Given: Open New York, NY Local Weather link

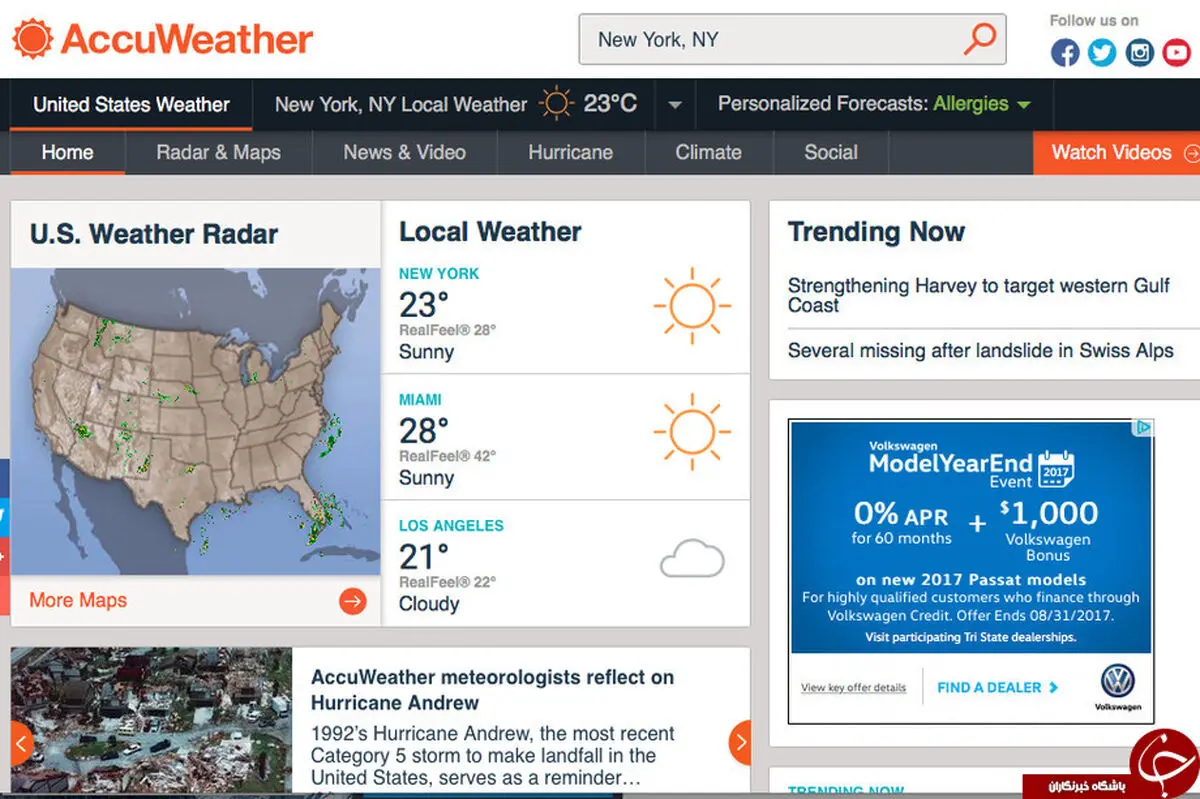Looking at the screenshot, I should pyautogui.click(x=401, y=104).
